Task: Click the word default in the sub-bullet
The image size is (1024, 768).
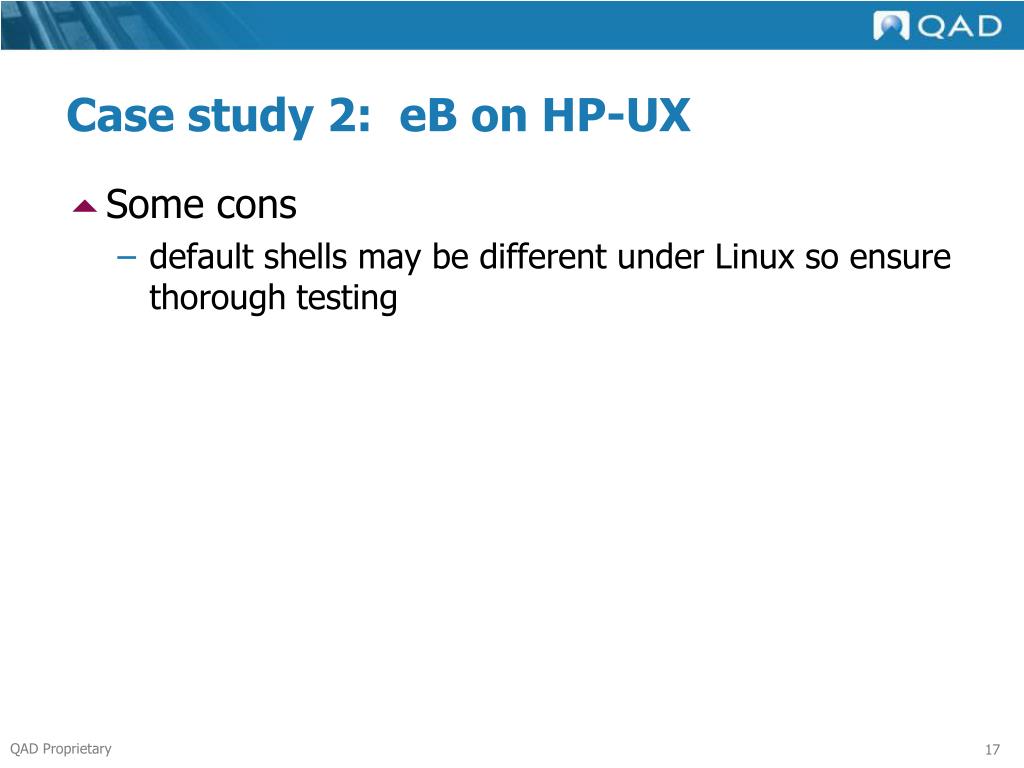Action: click(201, 256)
